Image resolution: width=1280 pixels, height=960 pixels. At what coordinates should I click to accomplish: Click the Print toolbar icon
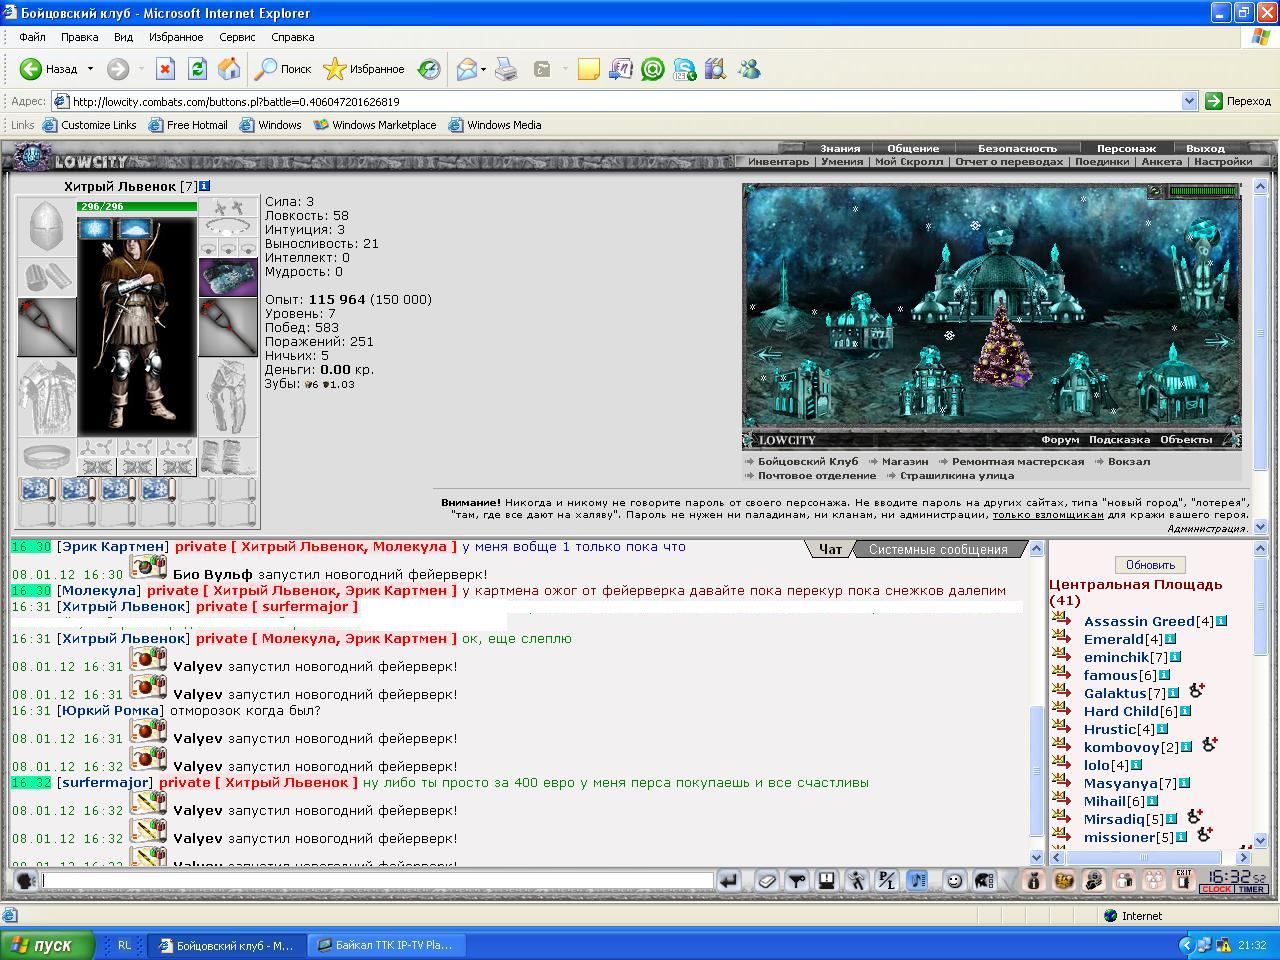tap(507, 69)
